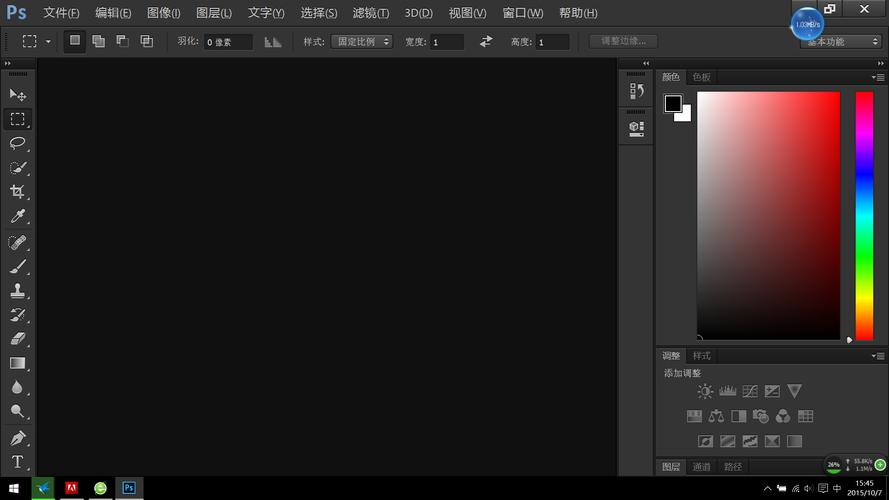Image resolution: width=889 pixels, height=500 pixels.
Task: Toggle the anti-alias option icon
Action: pyautogui.click(x=273, y=42)
